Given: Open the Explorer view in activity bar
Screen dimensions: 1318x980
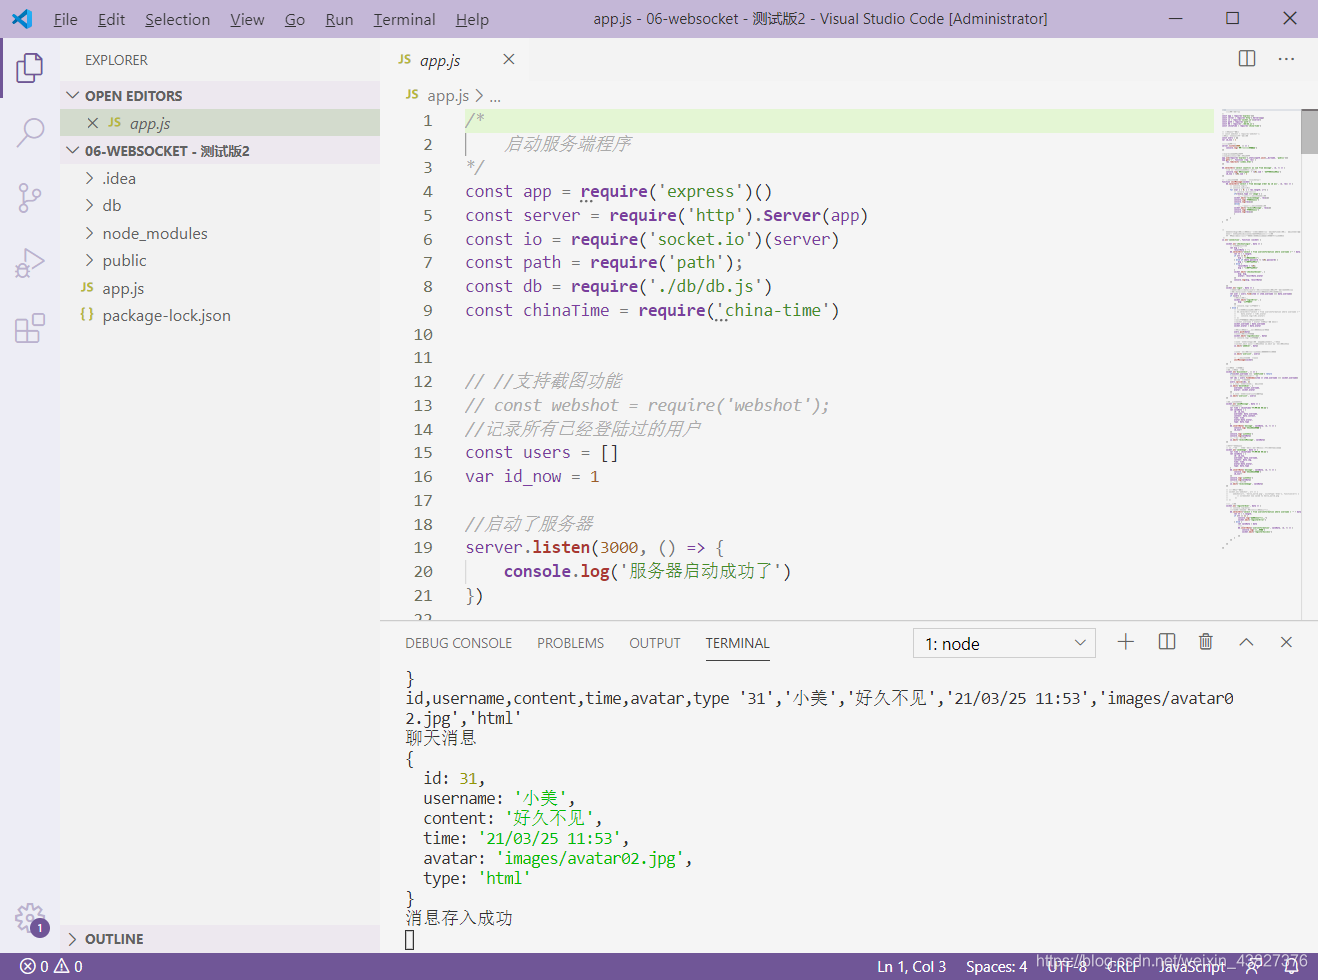Looking at the screenshot, I should coord(30,68).
